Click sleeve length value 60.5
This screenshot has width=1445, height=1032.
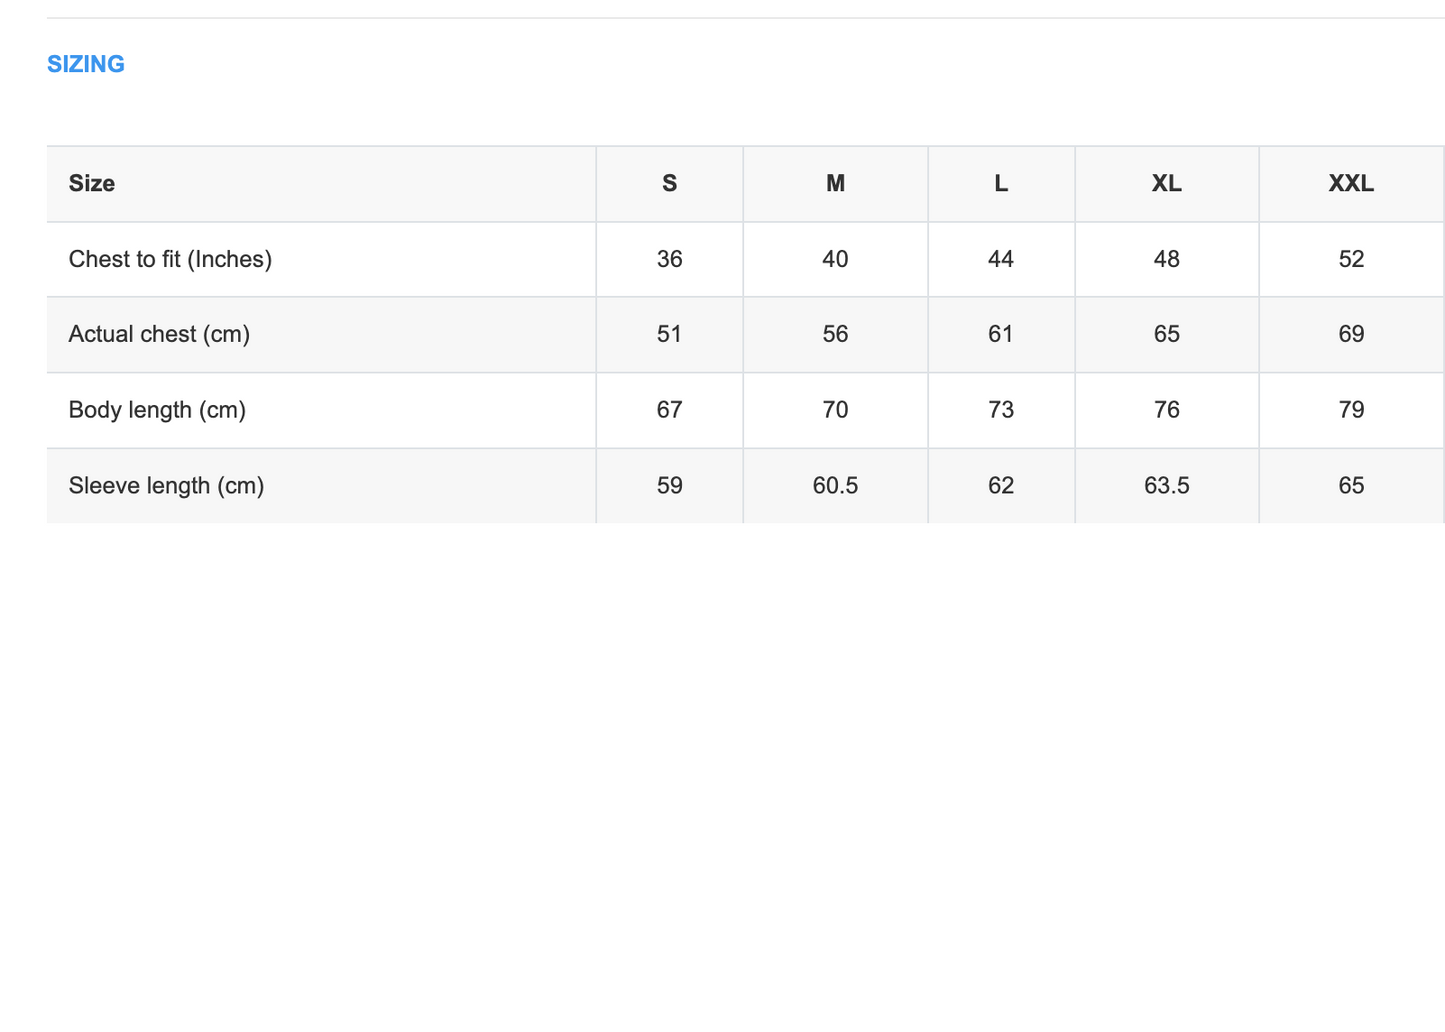pyautogui.click(x=835, y=486)
